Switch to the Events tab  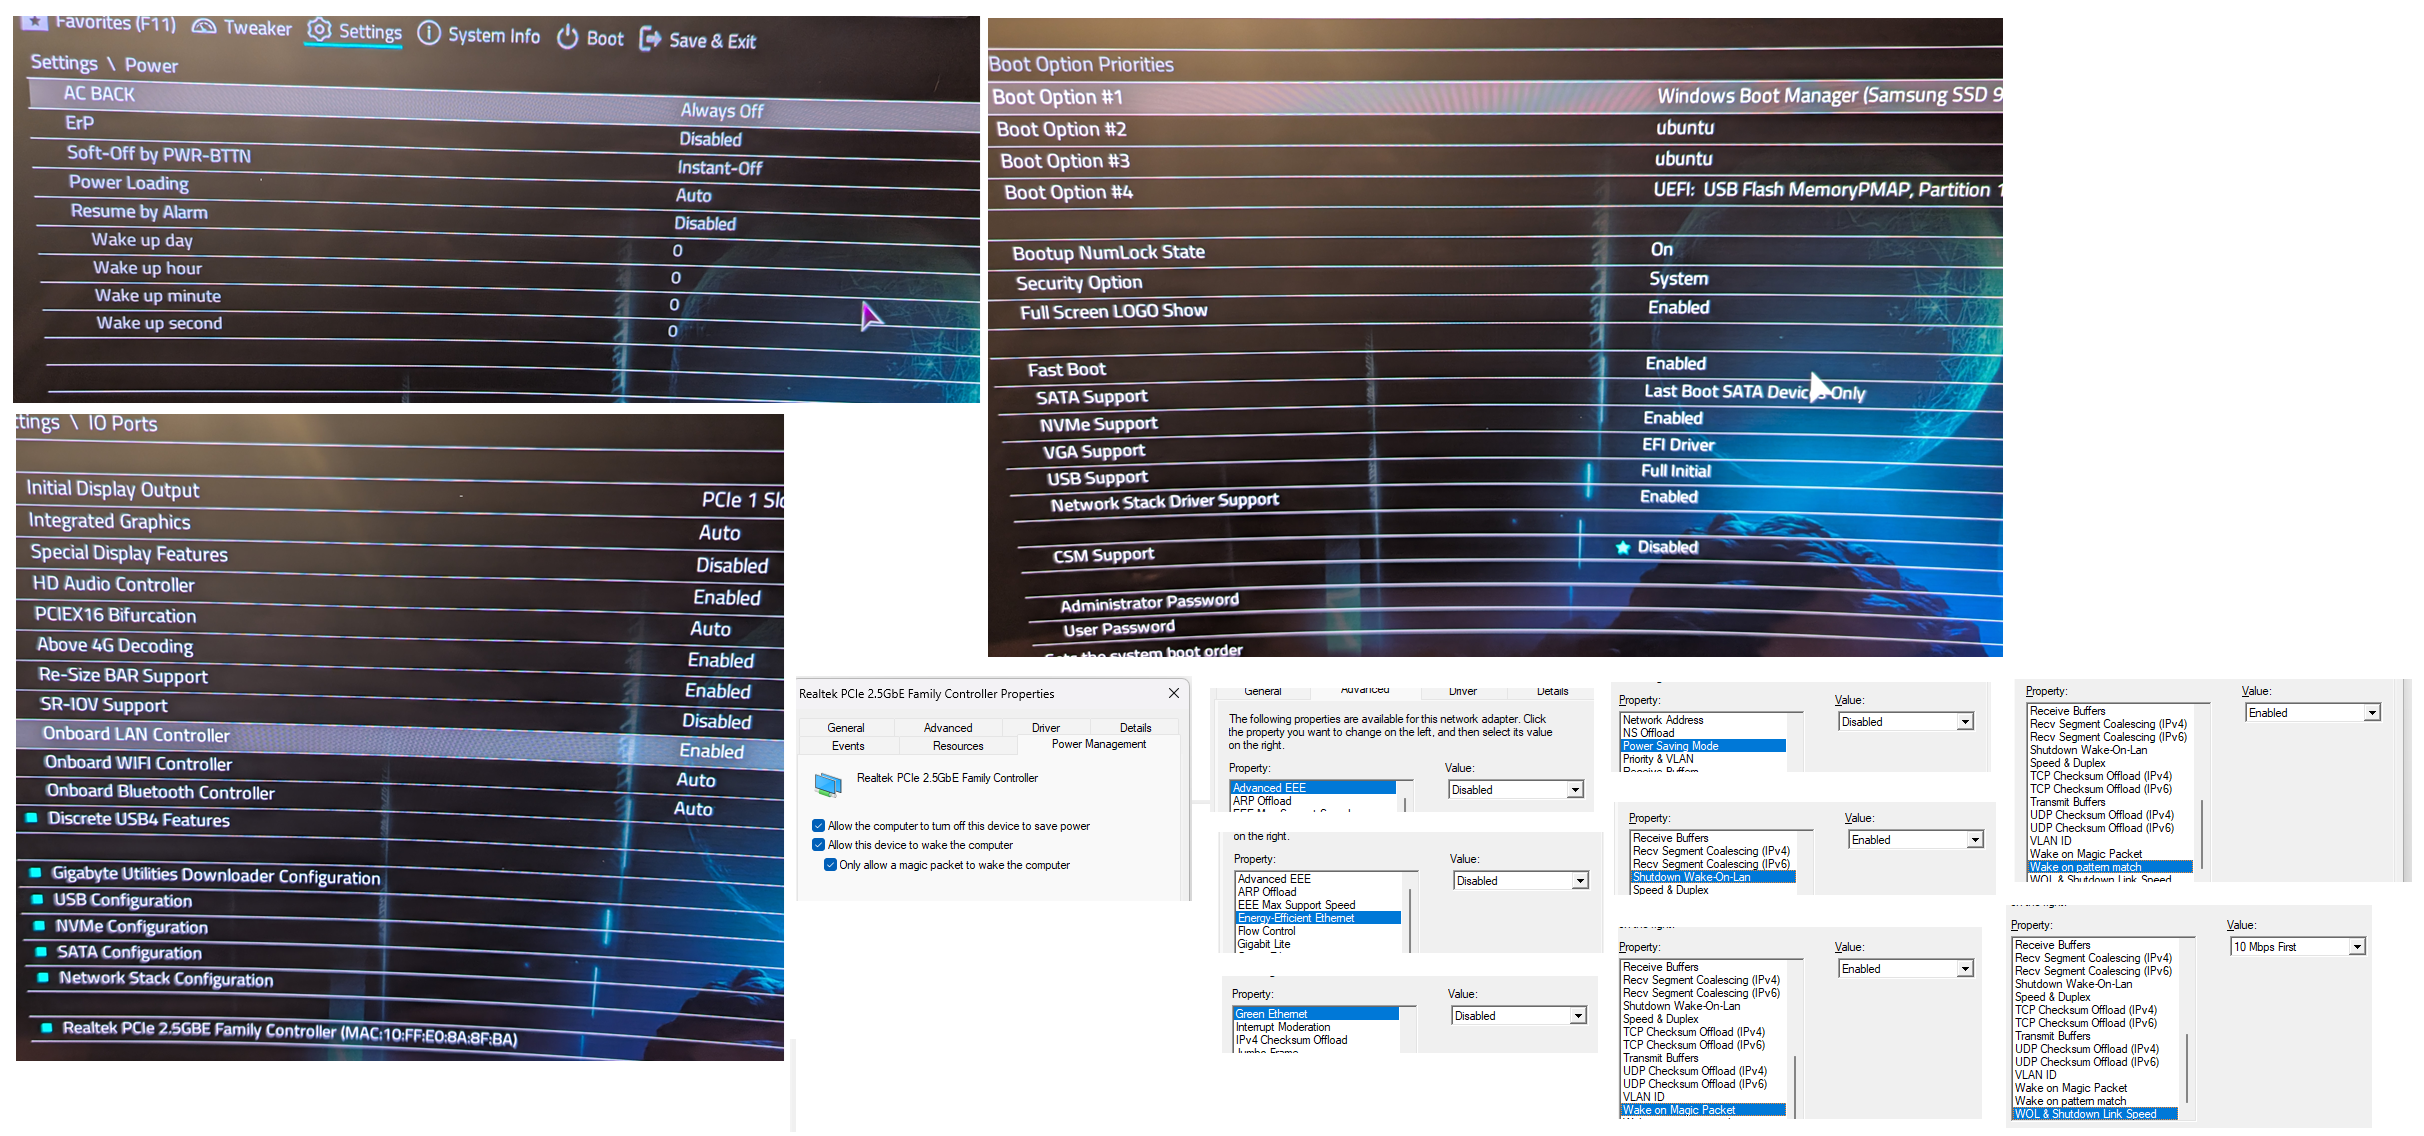847,746
